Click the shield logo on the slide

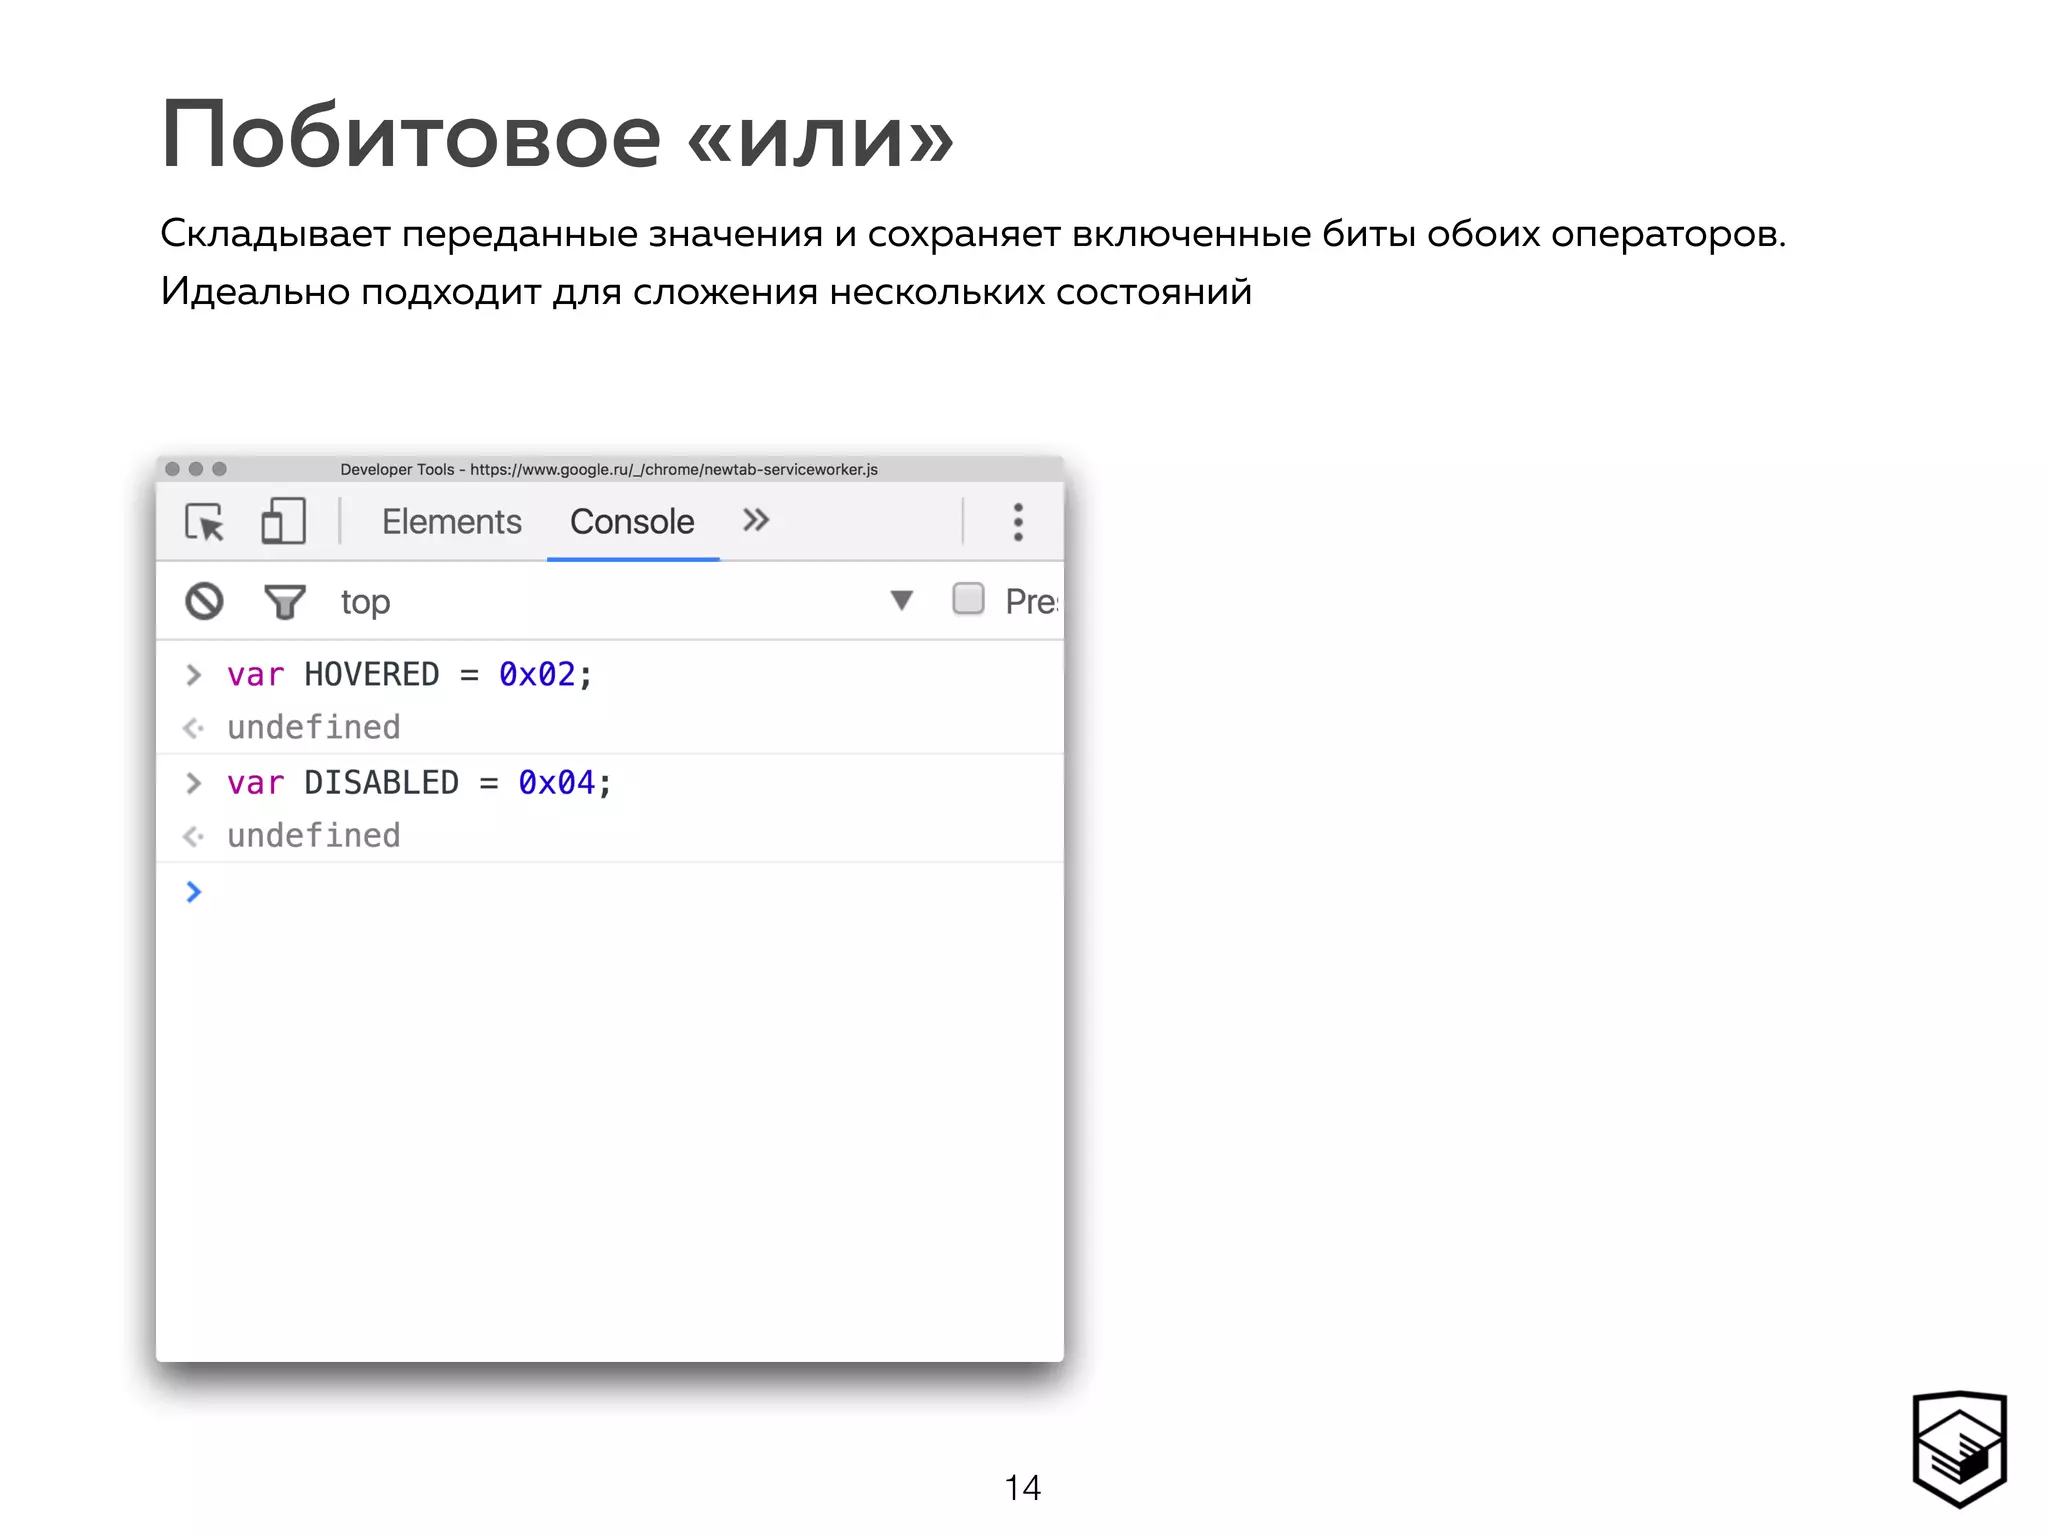tap(1959, 1448)
